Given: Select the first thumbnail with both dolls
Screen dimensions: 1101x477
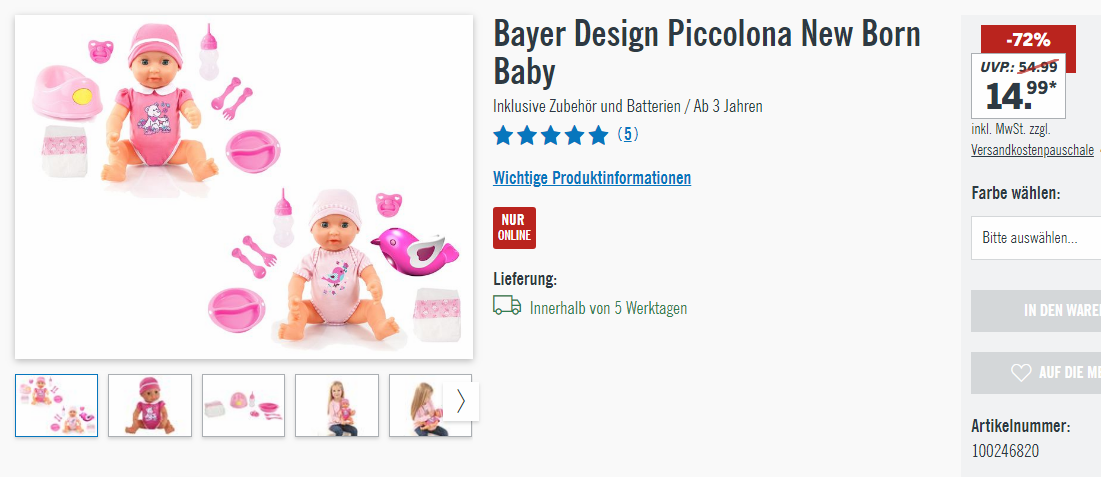Looking at the screenshot, I should 57,405.
